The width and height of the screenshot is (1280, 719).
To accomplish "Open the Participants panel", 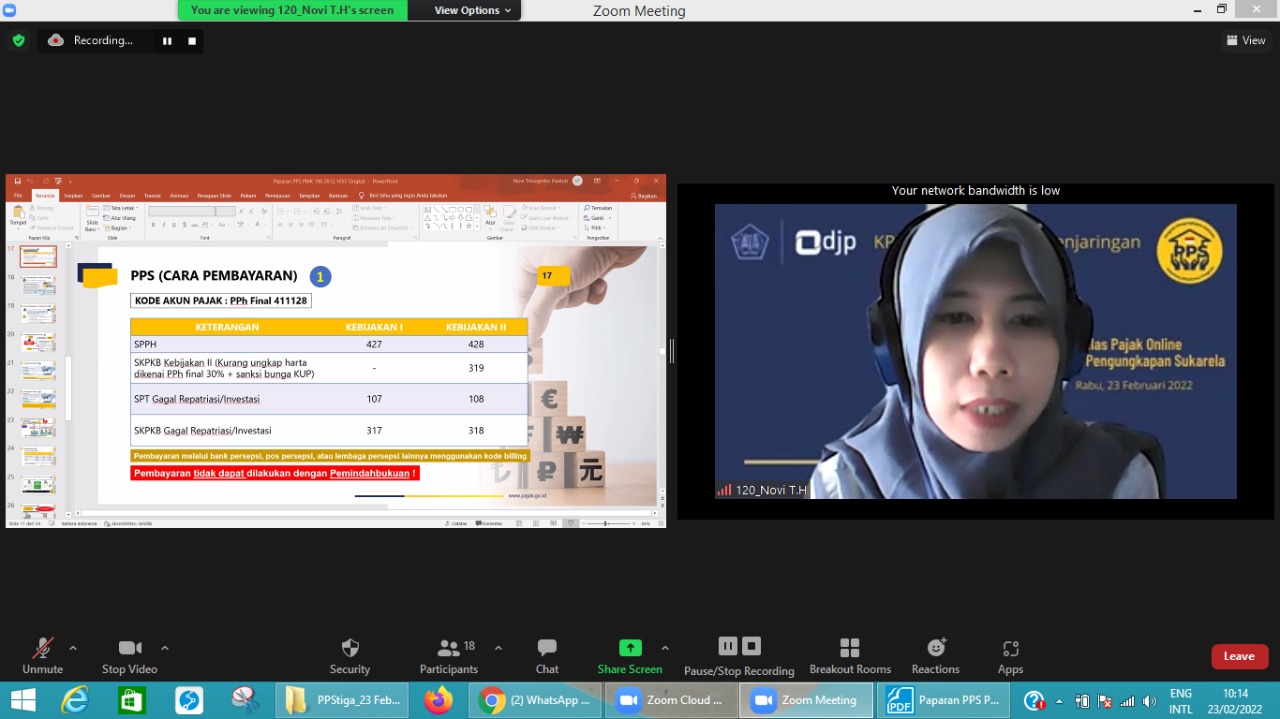I will coord(449,655).
